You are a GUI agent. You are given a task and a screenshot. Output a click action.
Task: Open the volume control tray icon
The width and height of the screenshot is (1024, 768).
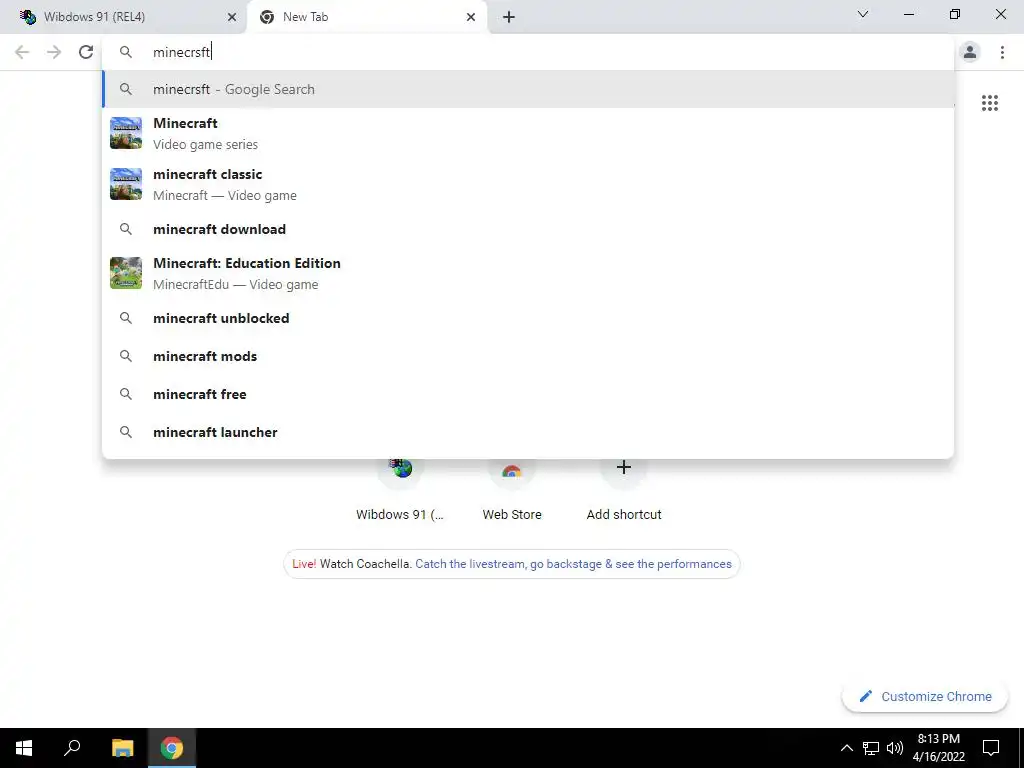(895, 748)
